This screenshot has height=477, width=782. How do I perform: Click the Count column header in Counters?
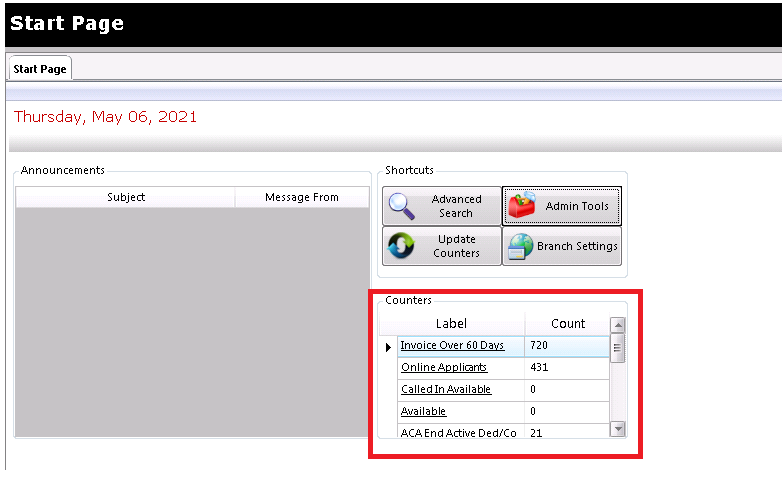[x=568, y=324]
